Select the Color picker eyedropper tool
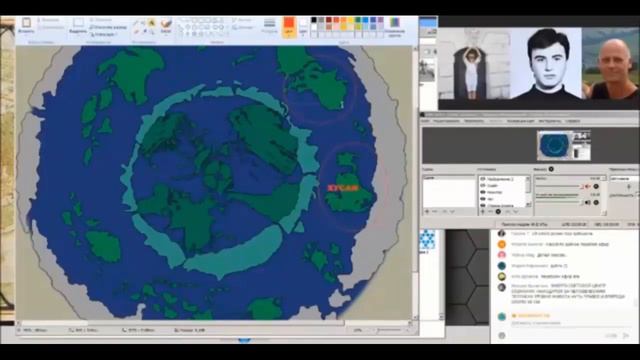The height and width of the screenshot is (360, 640). click(144, 32)
